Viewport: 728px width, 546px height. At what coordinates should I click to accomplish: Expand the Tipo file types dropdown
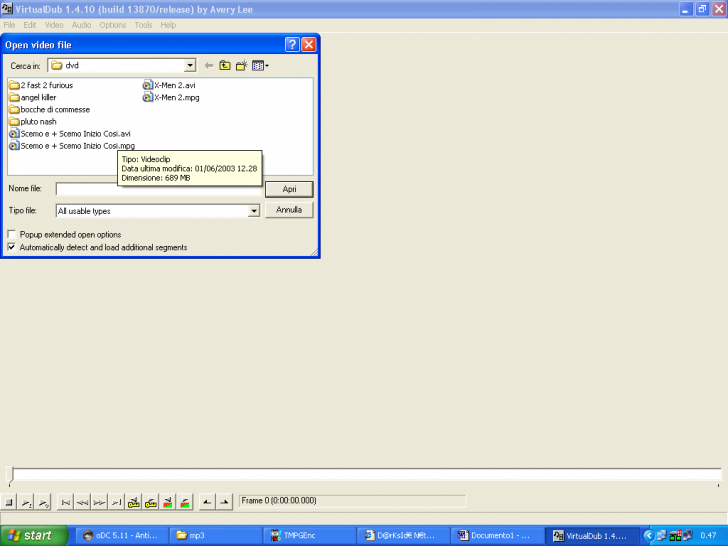(254, 211)
